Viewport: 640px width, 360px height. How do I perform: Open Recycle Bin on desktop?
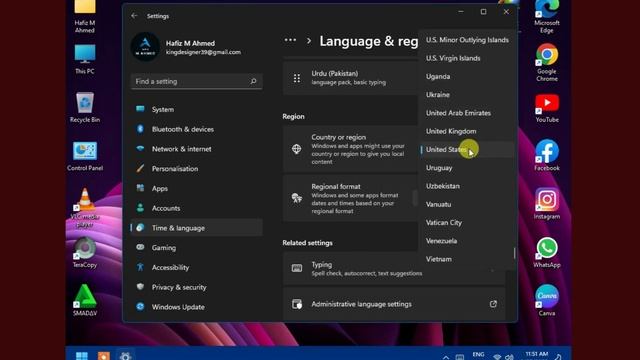tap(84, 107)
